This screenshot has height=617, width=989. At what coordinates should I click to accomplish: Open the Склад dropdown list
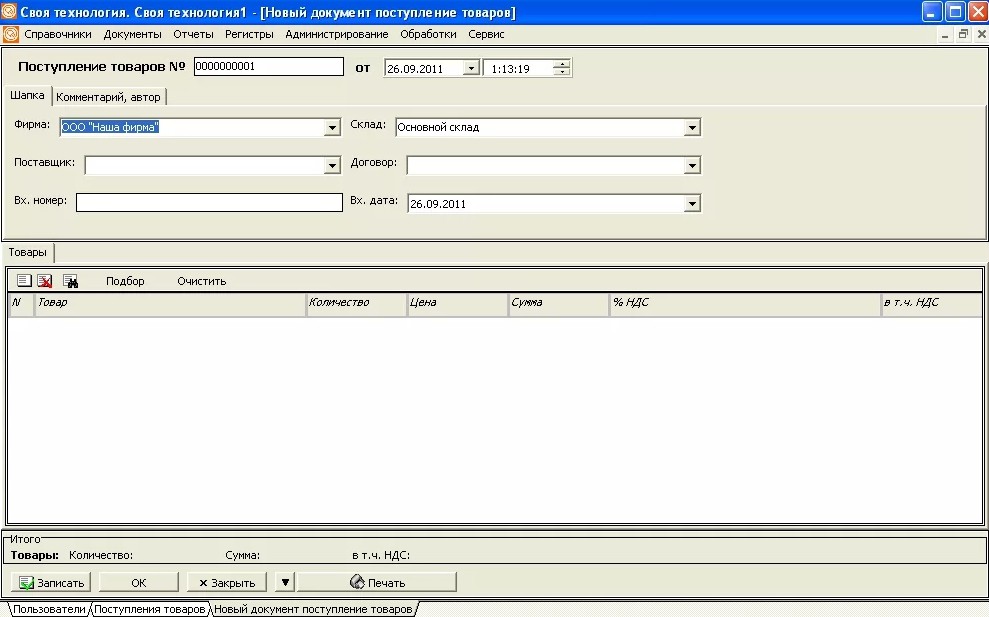point(691,128)
